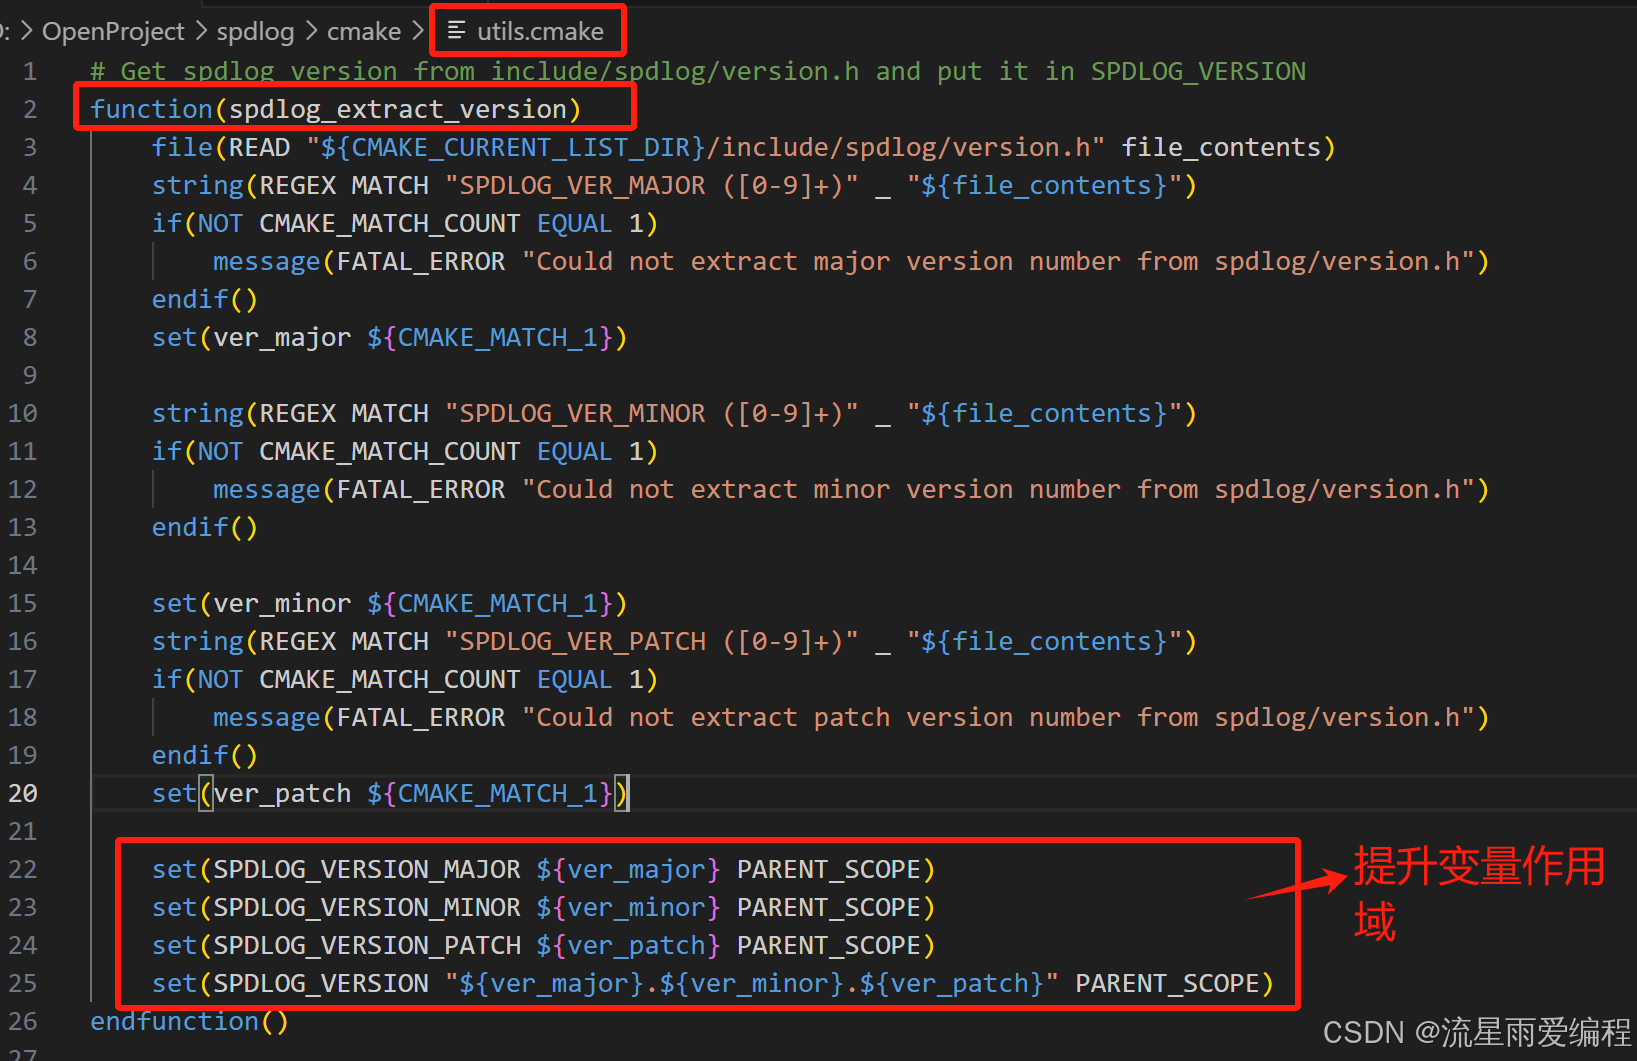Select the cmake breadcrumb item
Viewport: 1637px width, 1061px height.
[363, 30]
